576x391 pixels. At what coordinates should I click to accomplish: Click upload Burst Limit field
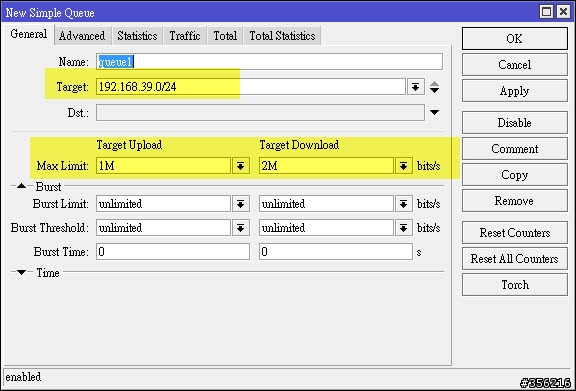163,204
